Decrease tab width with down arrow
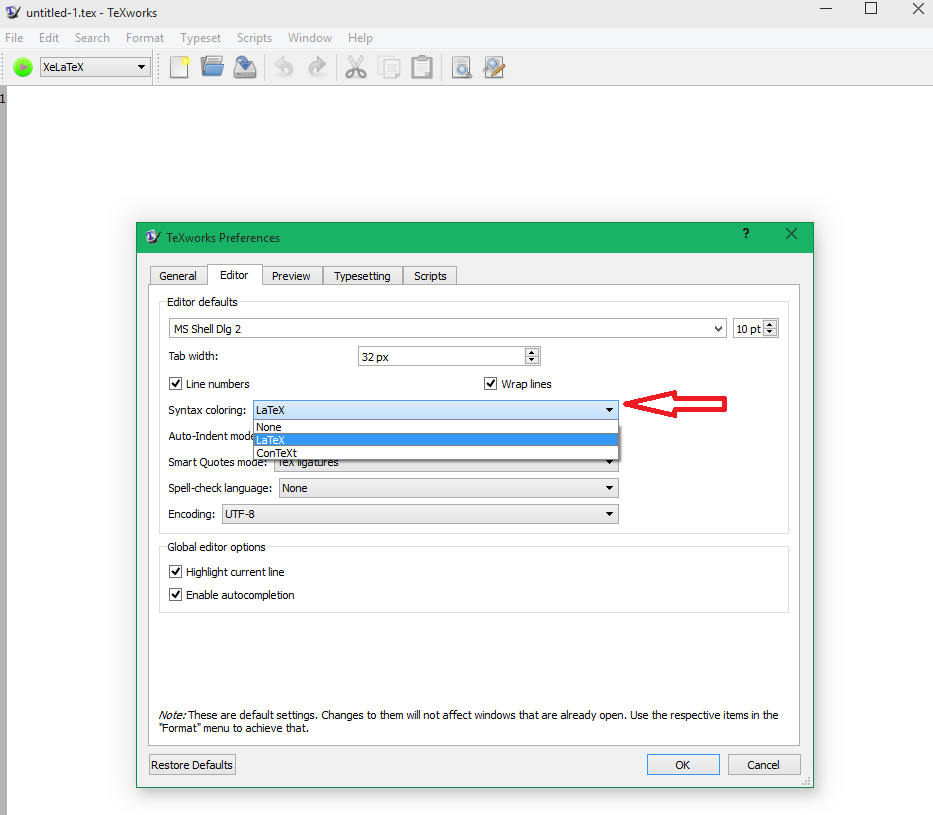Viewport: 933px width, 815px height. tap(532, 360)
